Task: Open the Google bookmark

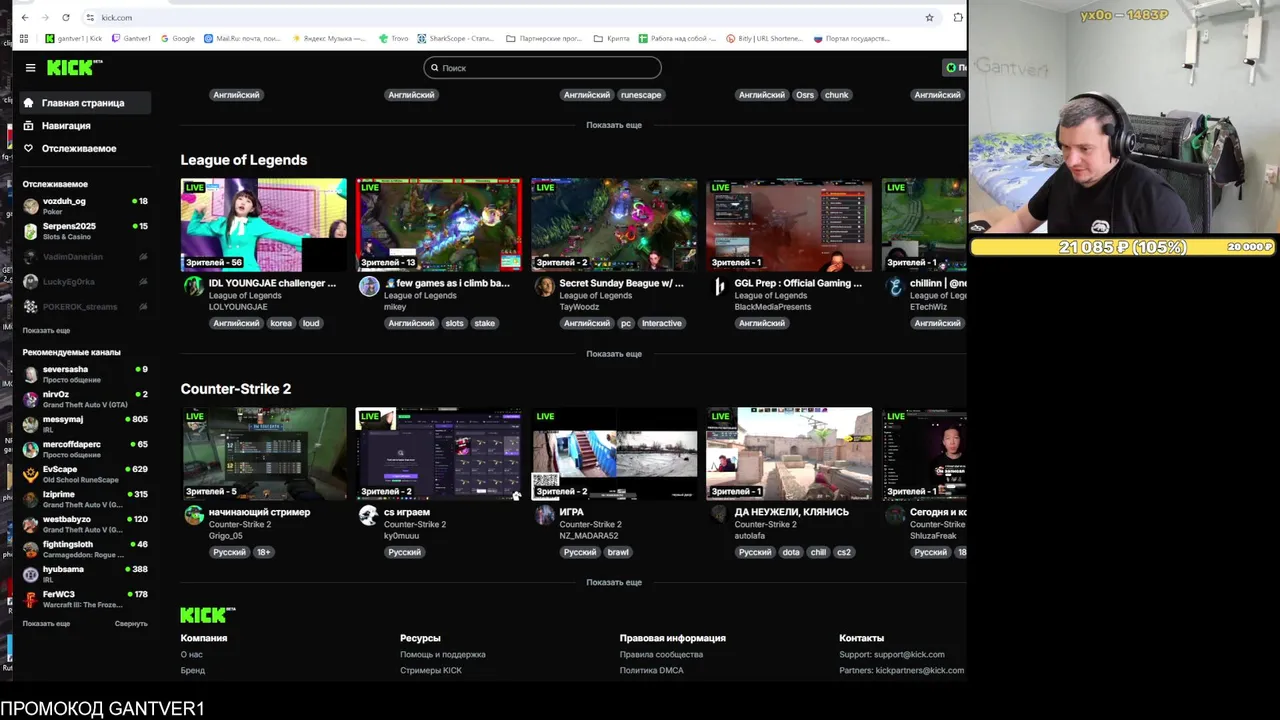Action: point(178,38)
